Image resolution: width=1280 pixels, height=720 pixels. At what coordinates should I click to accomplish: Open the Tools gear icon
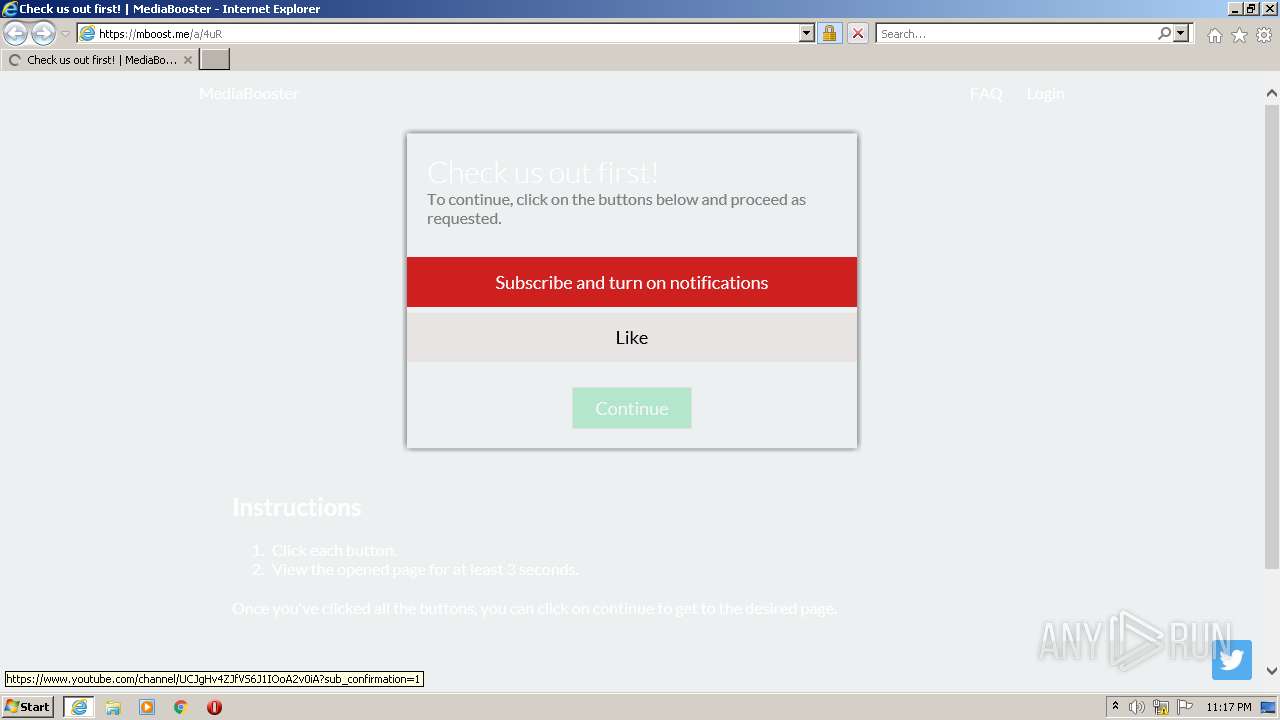coord(1264,35)
